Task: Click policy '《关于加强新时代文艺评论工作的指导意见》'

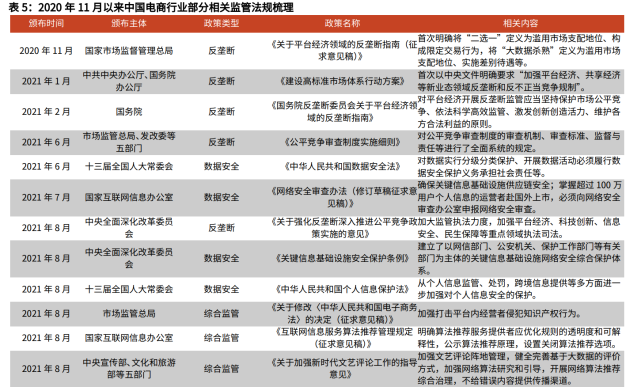Action: tap(343, 369)
